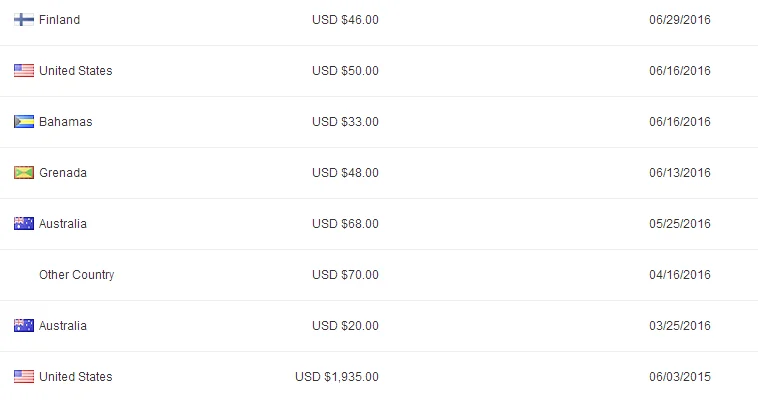Click the Australia flag in the $68.00 row

(x=24, y=224)
